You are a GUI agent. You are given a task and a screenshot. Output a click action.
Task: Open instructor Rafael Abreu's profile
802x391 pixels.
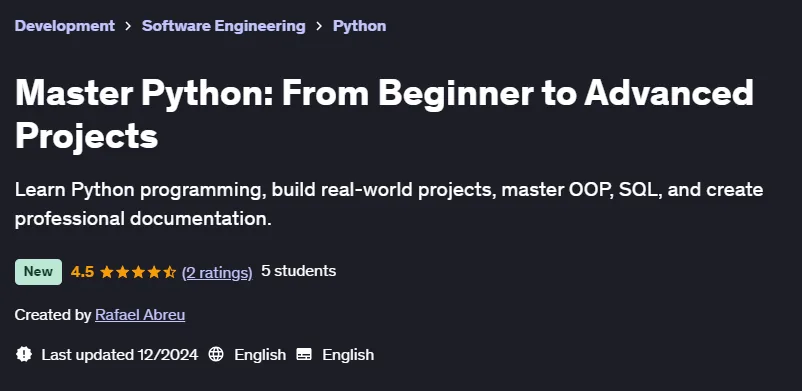140,315
